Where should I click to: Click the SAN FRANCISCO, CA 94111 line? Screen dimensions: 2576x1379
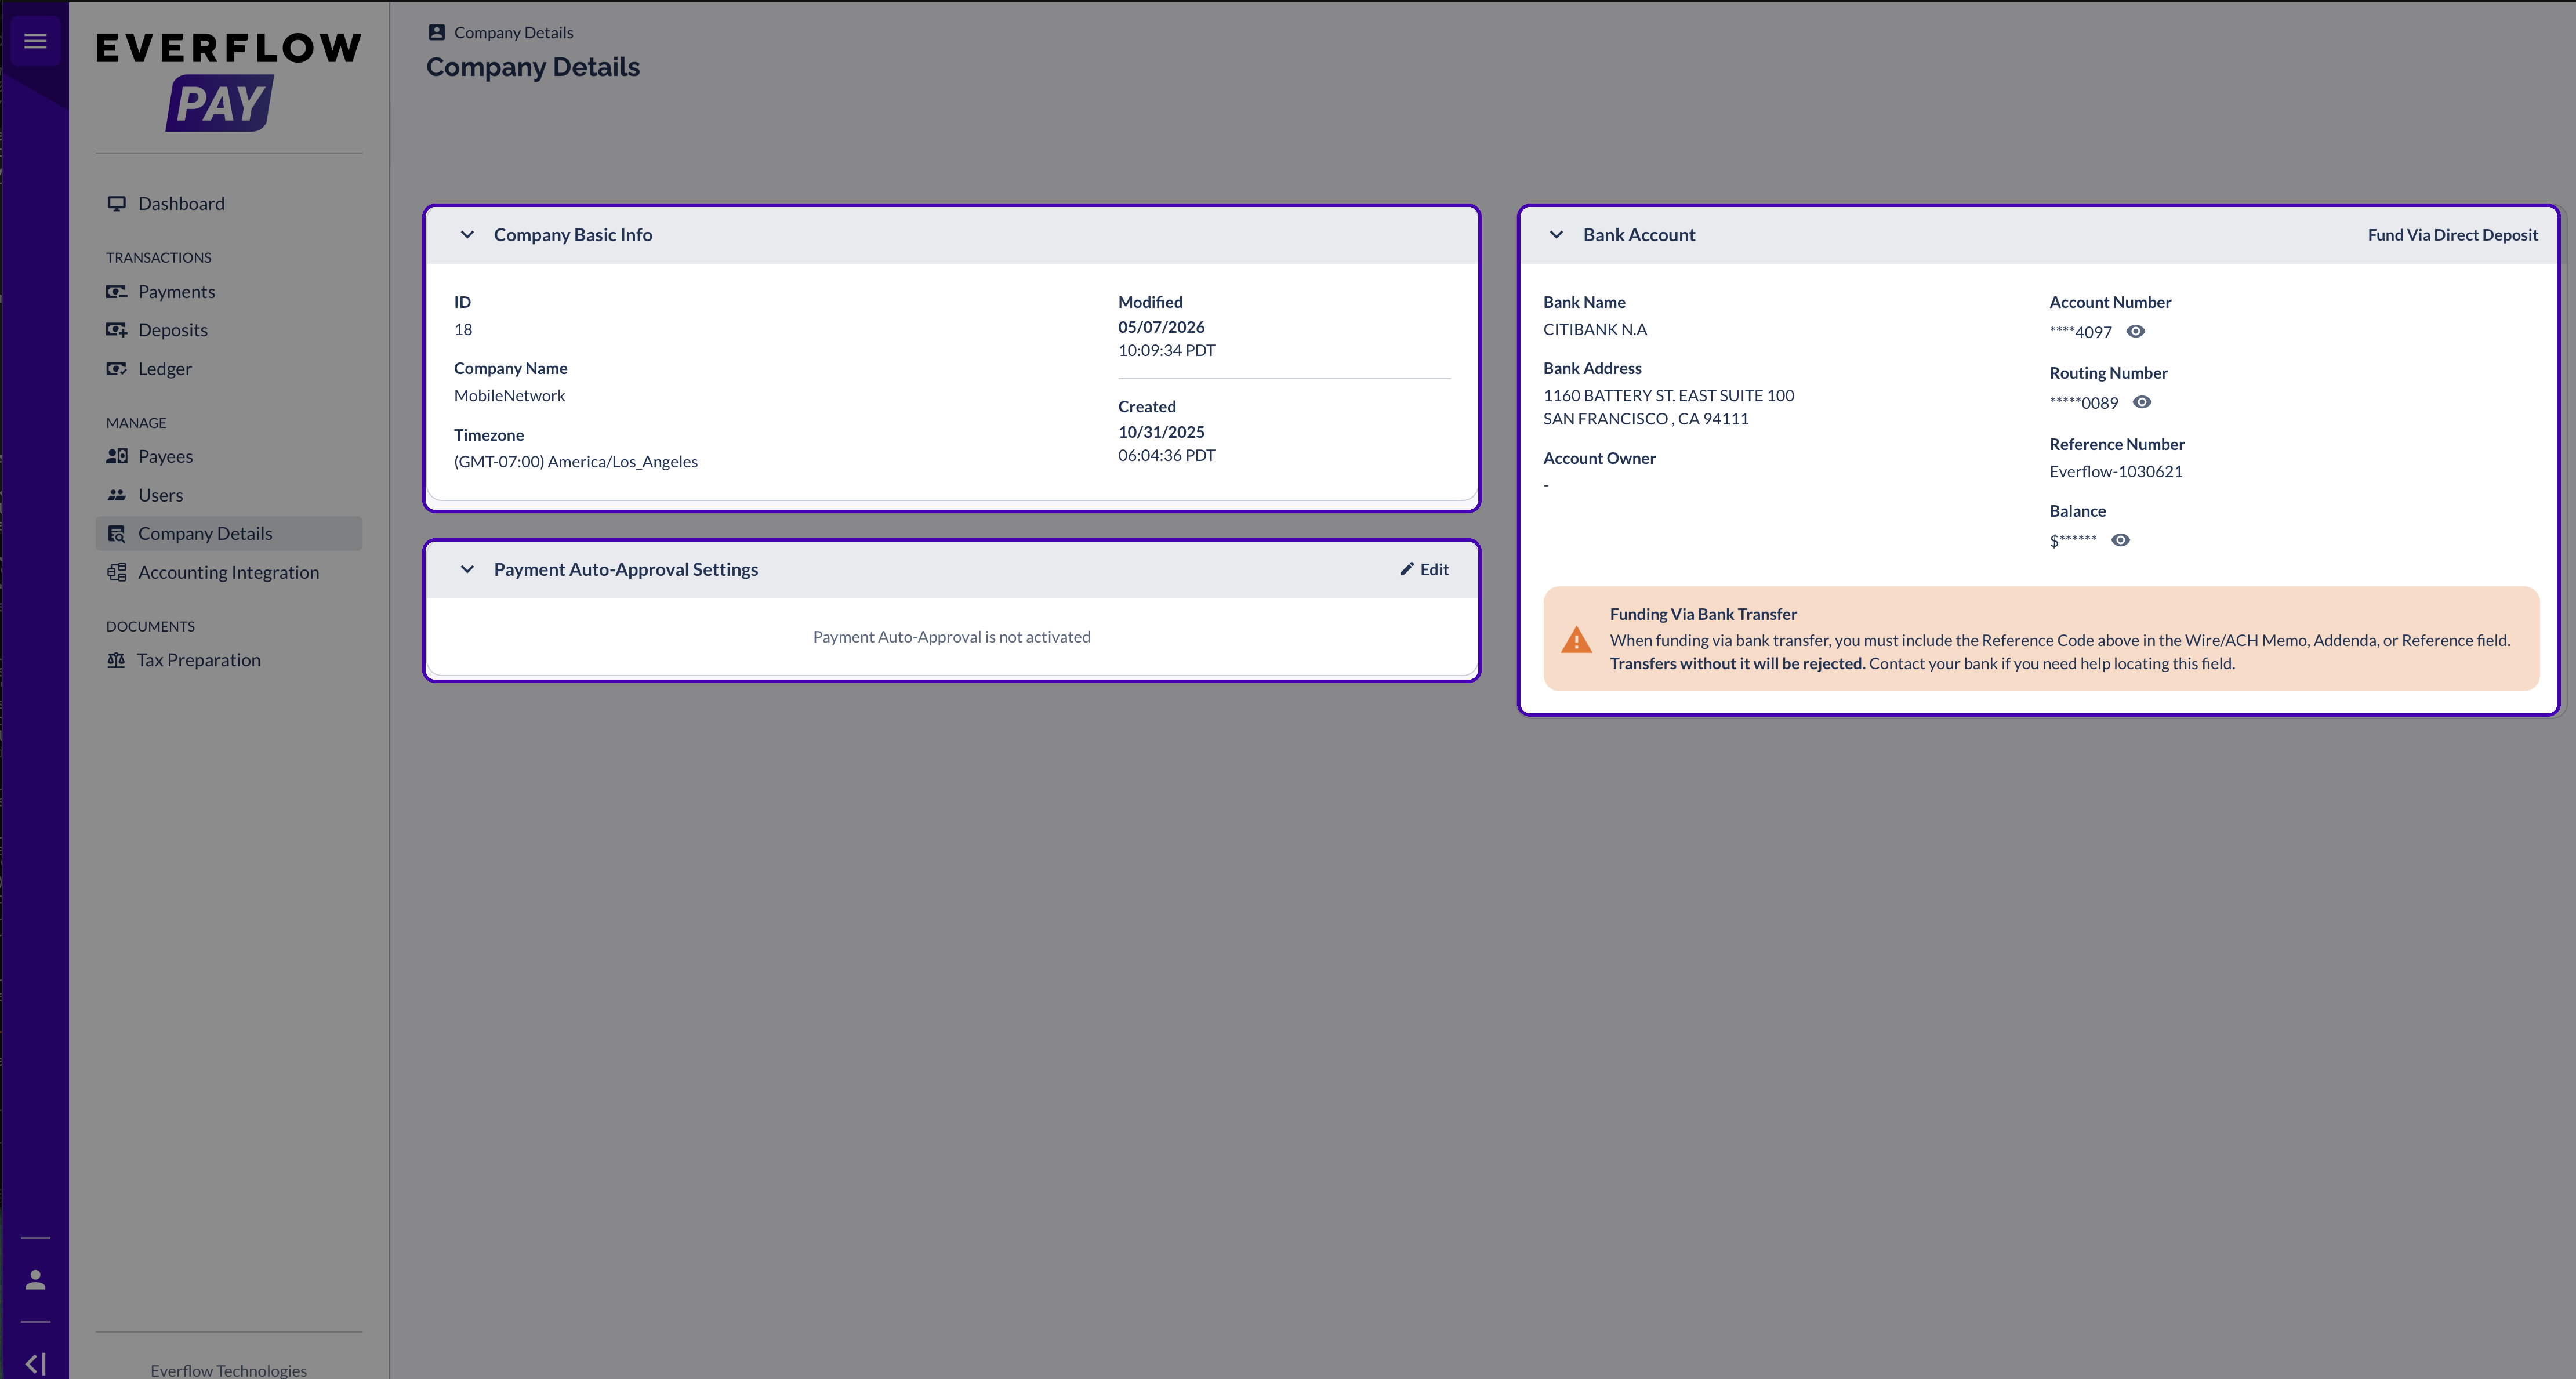point(1646,419)
